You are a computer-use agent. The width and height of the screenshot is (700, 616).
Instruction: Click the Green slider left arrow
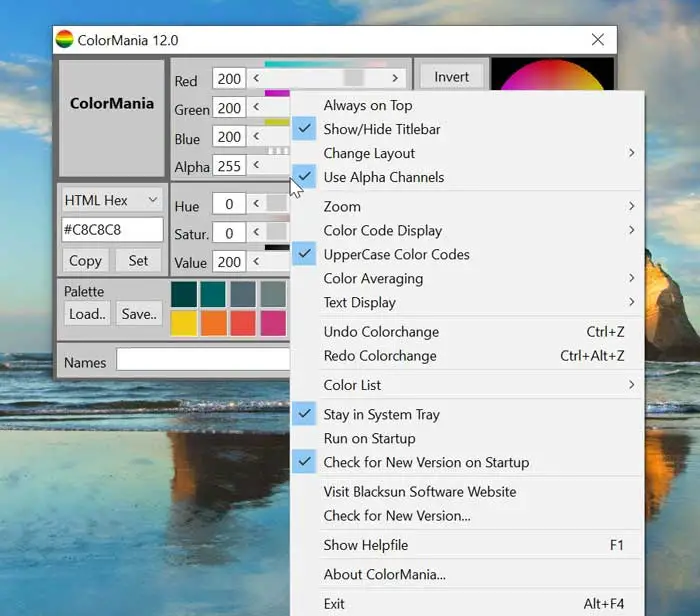[256, 107]
